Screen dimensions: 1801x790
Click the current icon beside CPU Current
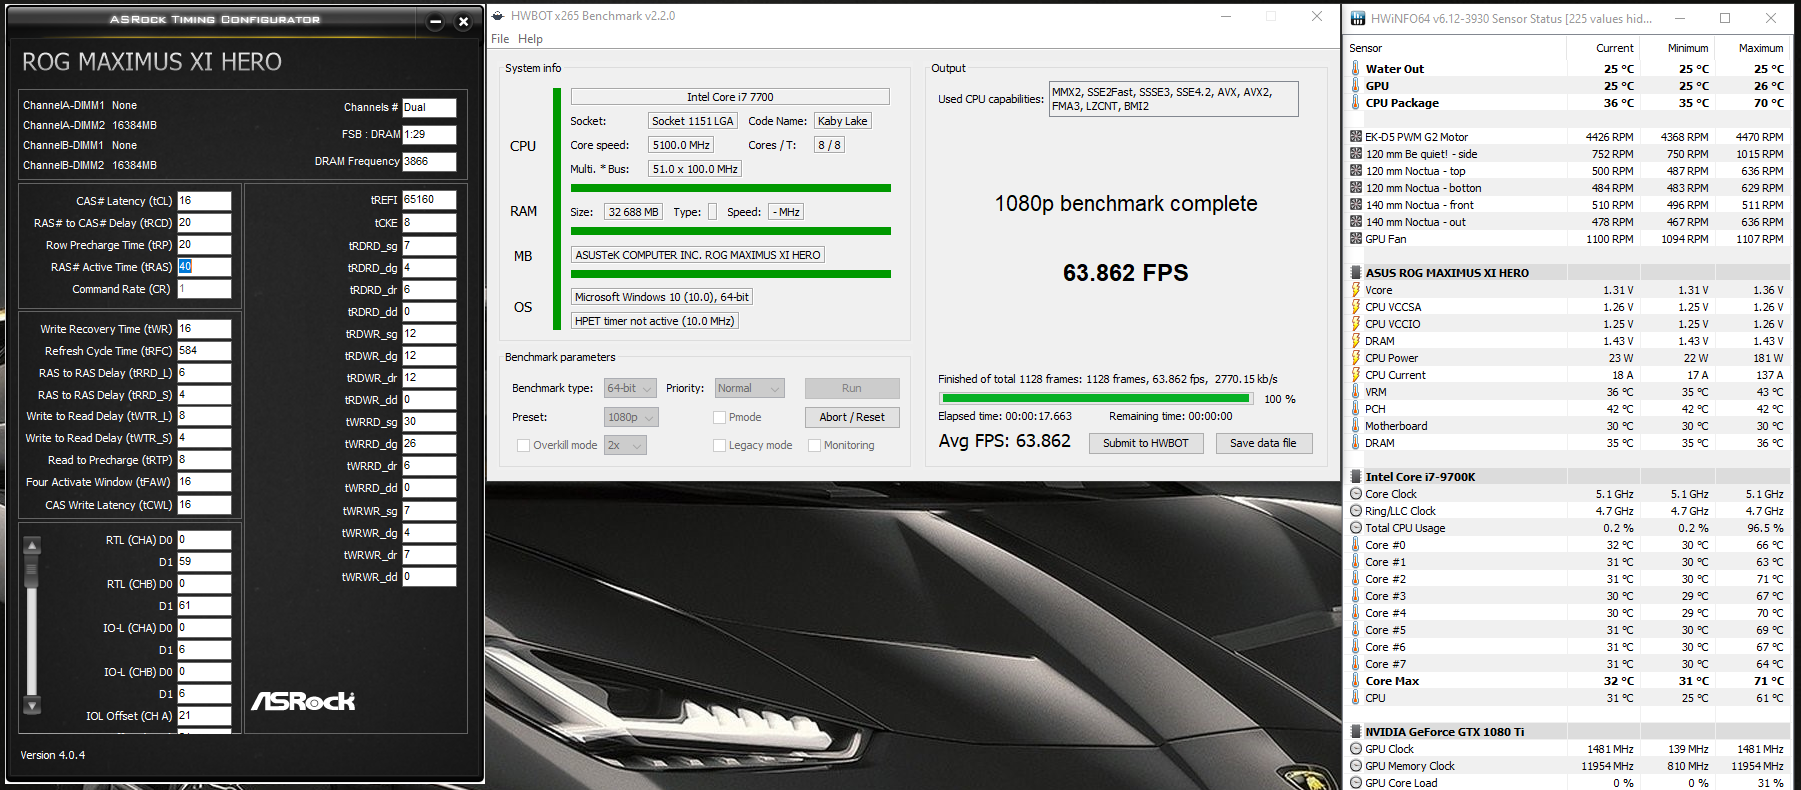(1356, 374)
